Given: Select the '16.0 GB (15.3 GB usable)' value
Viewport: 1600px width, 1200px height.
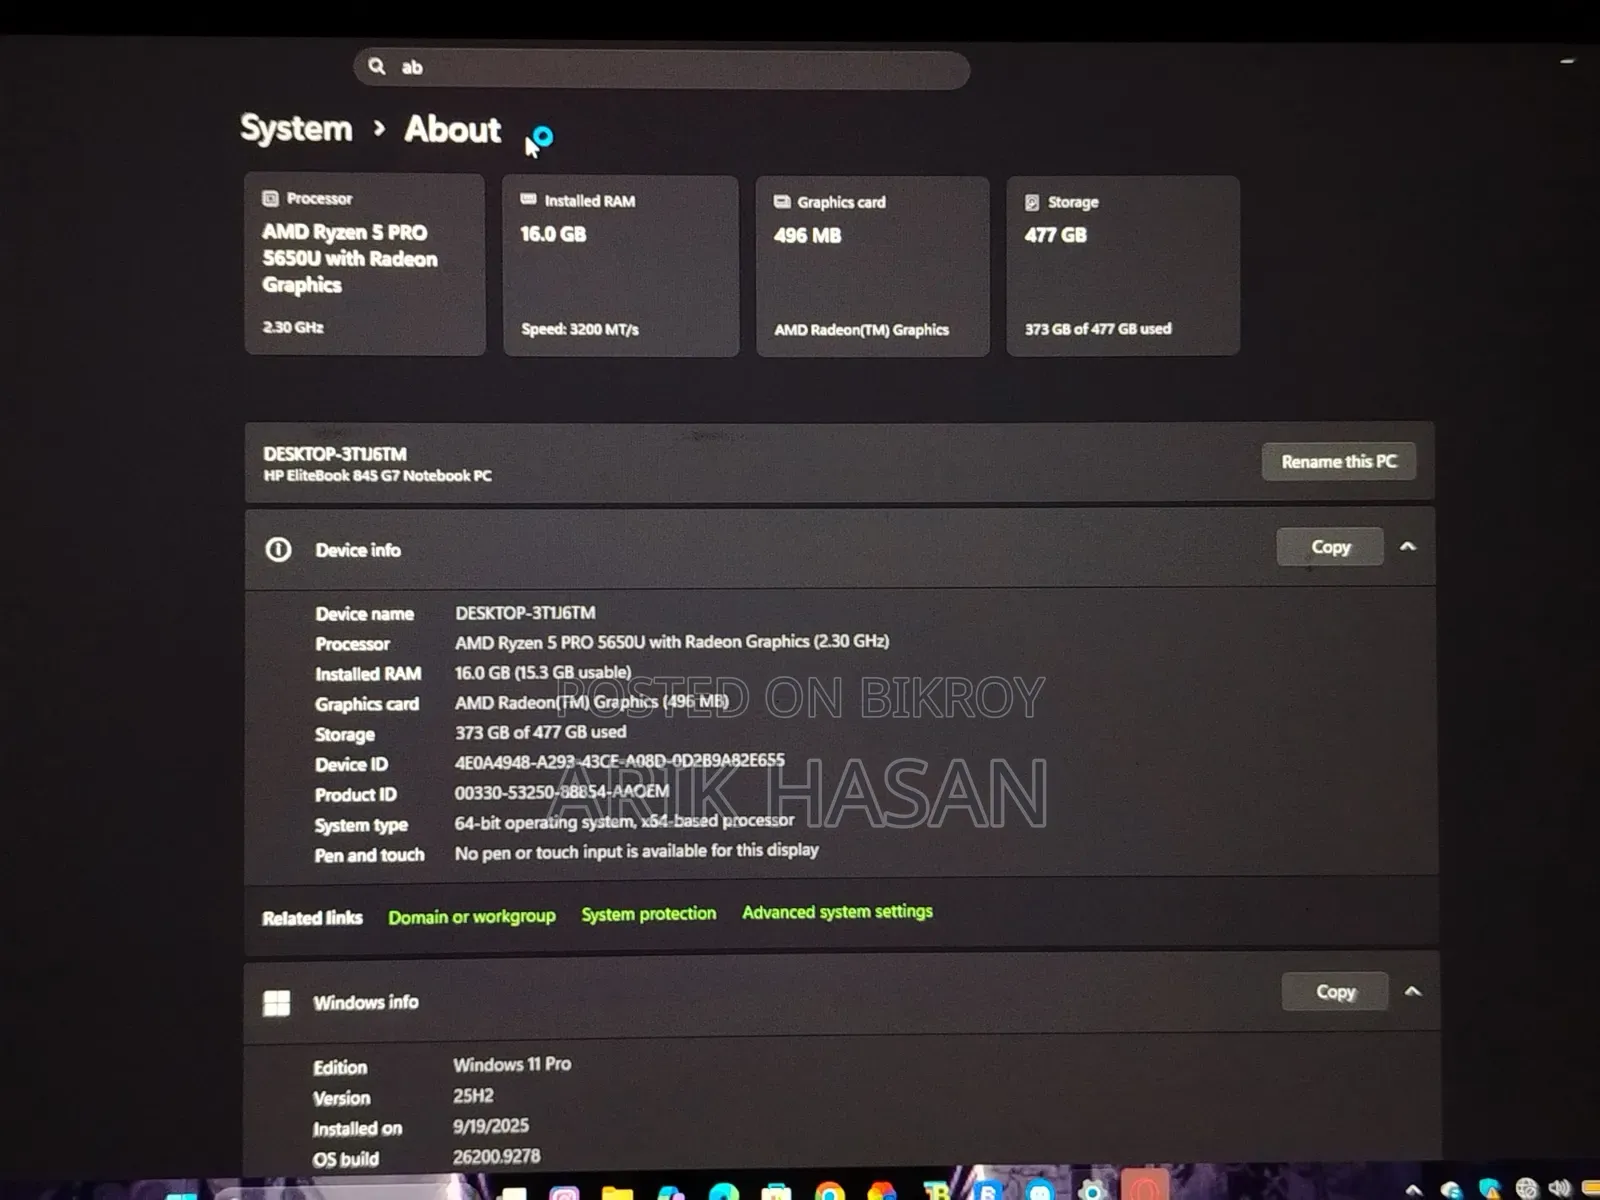Looking at the screenshot, I should coord(543,672).
